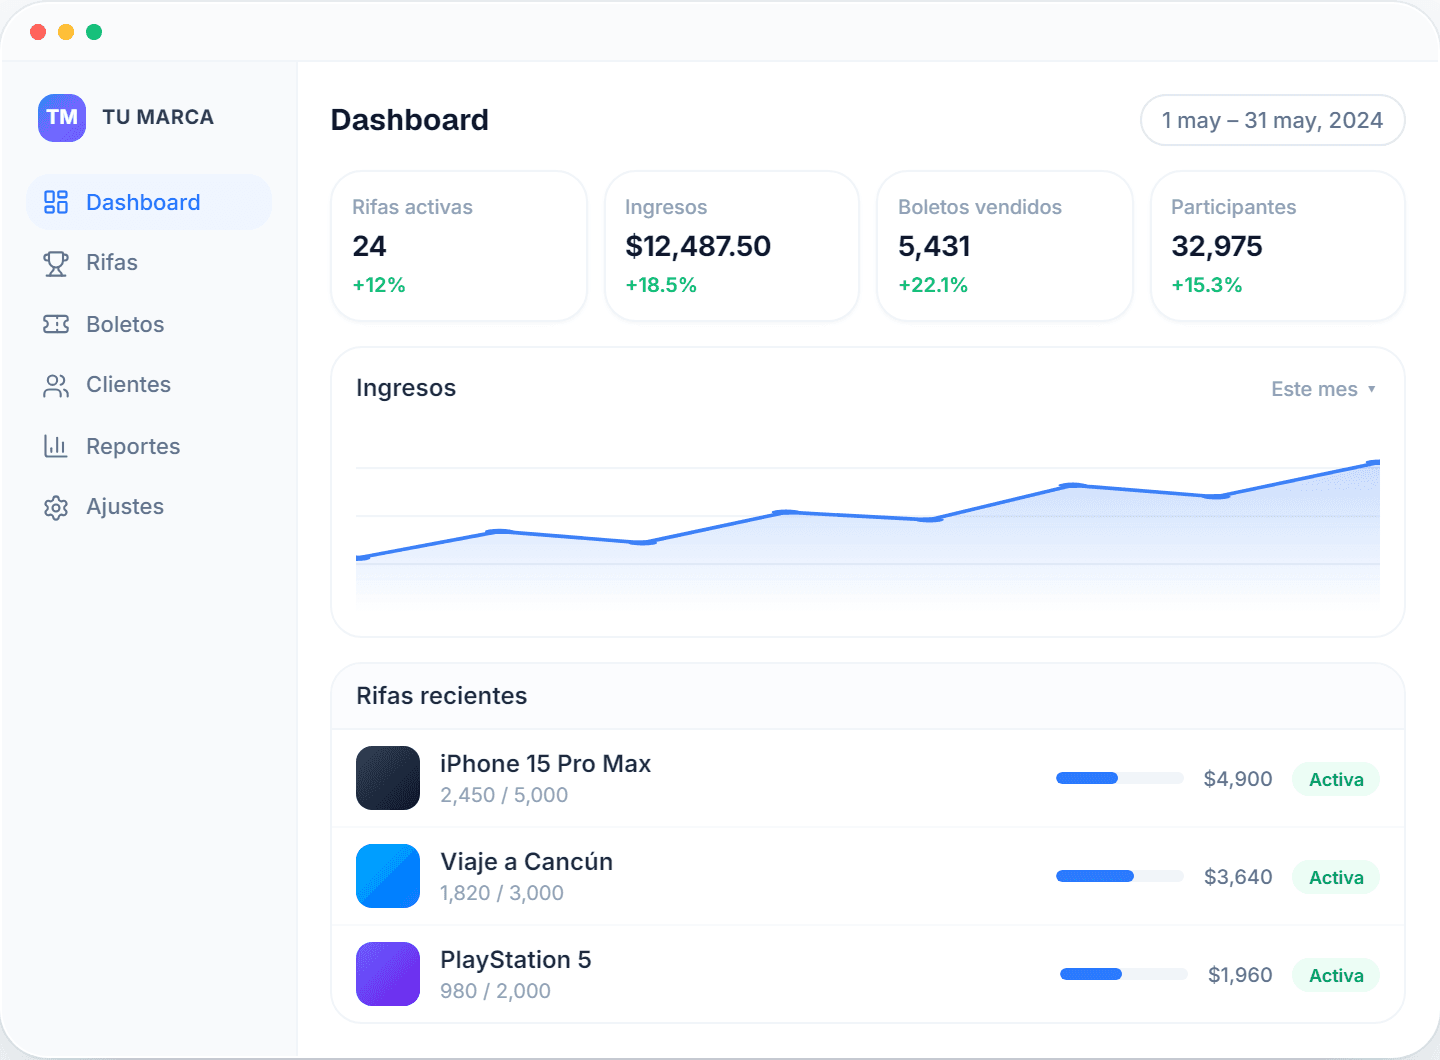The width and height of the screenshot is (1440, 1060).
Task: Open Ajustes settings page
Action: point(149,507)
